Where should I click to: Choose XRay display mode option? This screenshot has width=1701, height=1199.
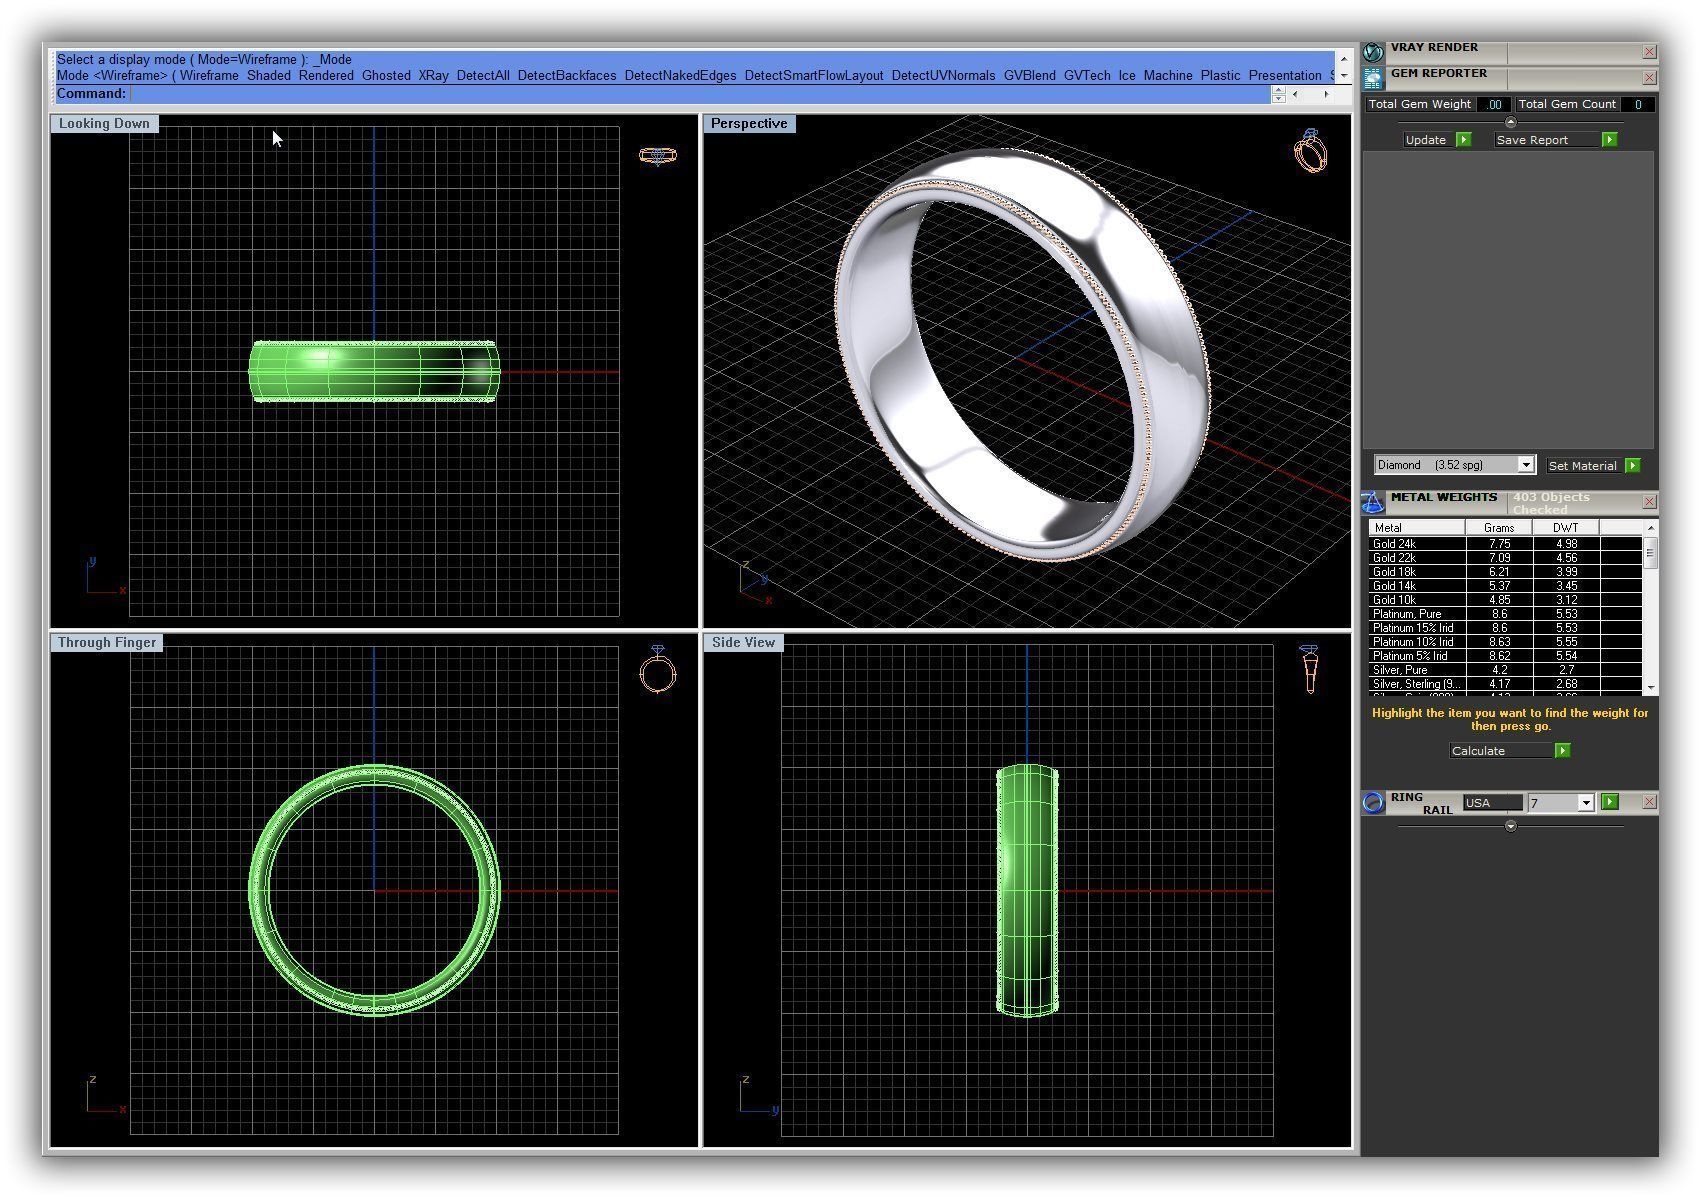tap(433, 75)
